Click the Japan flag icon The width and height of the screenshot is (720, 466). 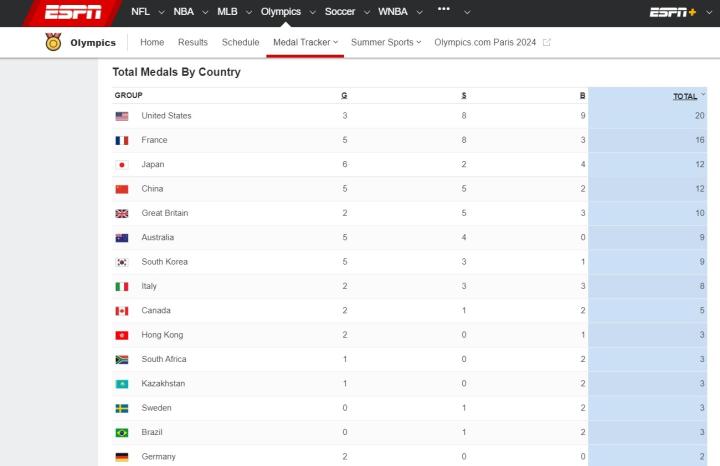[122, 165]
